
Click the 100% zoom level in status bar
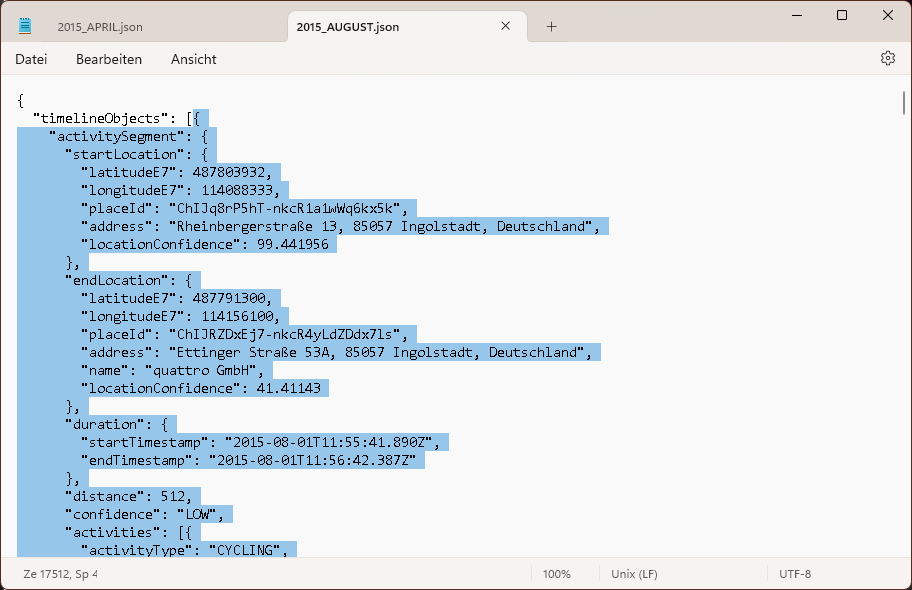click(556, 574)
